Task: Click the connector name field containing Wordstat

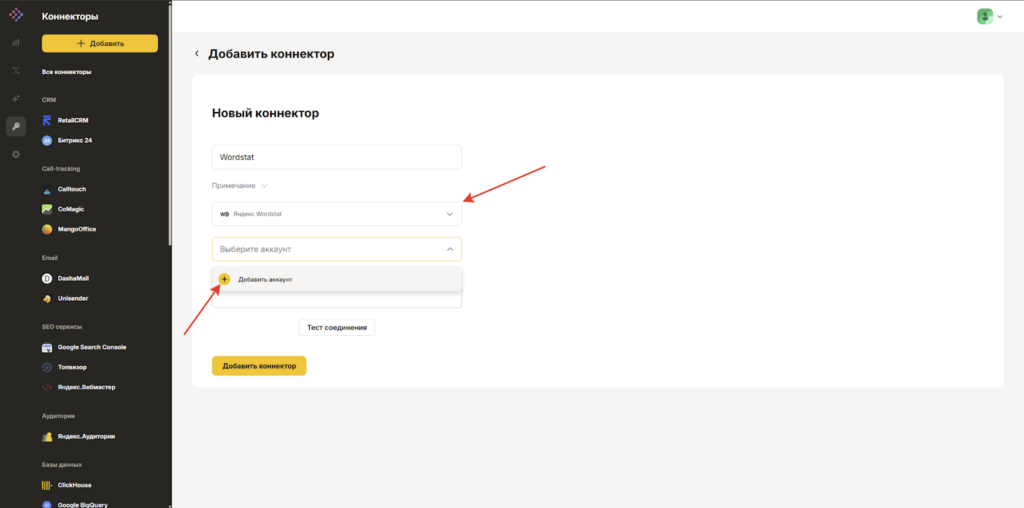Action: 337,157
